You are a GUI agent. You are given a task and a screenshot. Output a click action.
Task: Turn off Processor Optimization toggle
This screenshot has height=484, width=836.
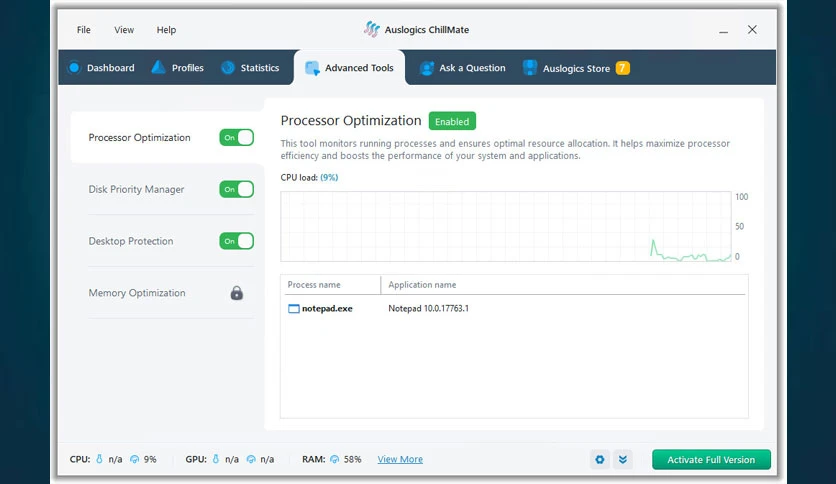coord(236,138)
